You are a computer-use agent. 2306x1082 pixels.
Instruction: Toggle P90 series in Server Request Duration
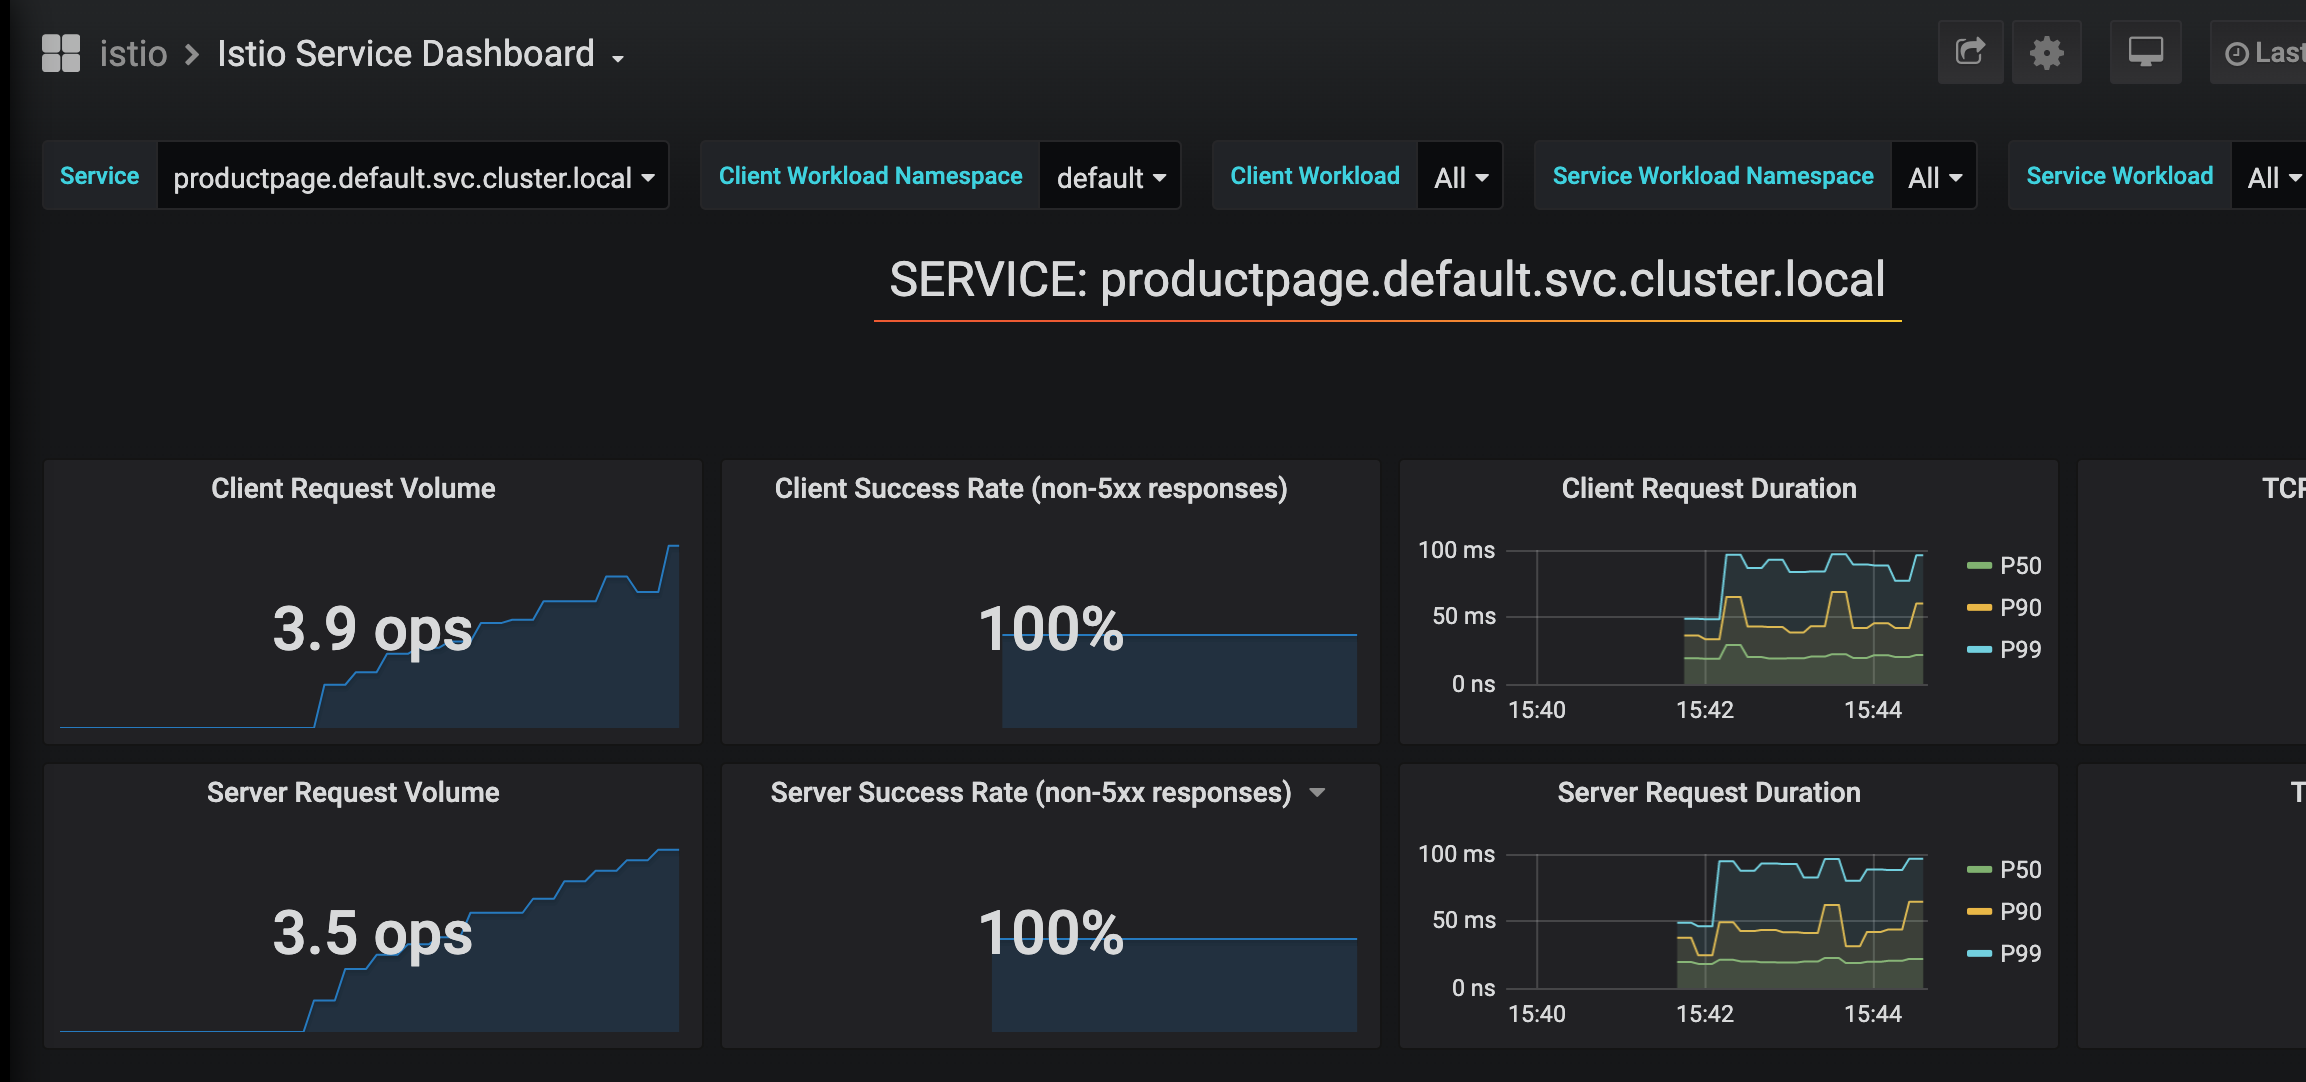2020,912
